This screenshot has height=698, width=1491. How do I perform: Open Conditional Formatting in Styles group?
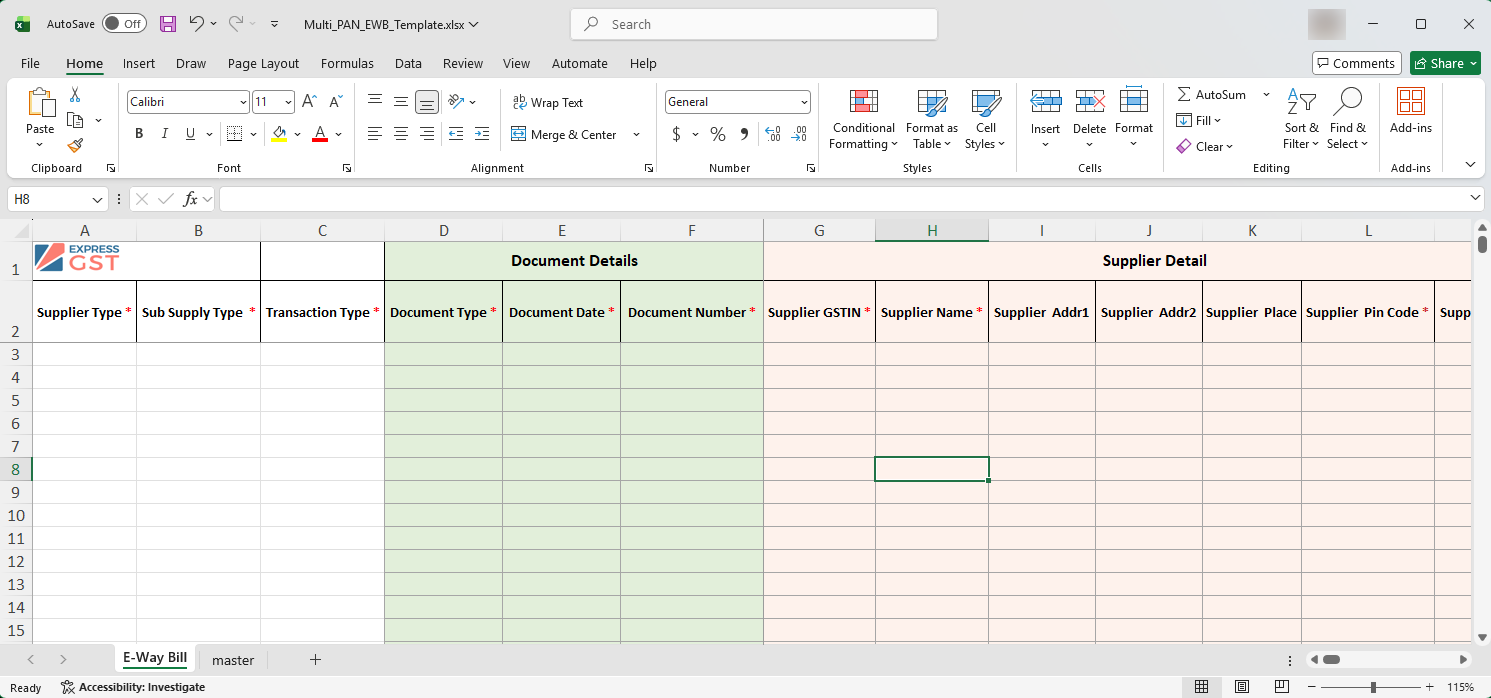pyautogui.click(x=863, y=120)
